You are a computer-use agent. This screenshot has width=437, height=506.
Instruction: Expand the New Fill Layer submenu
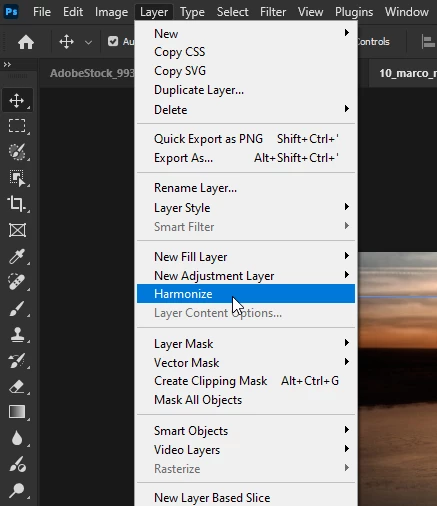click(246, 256)
